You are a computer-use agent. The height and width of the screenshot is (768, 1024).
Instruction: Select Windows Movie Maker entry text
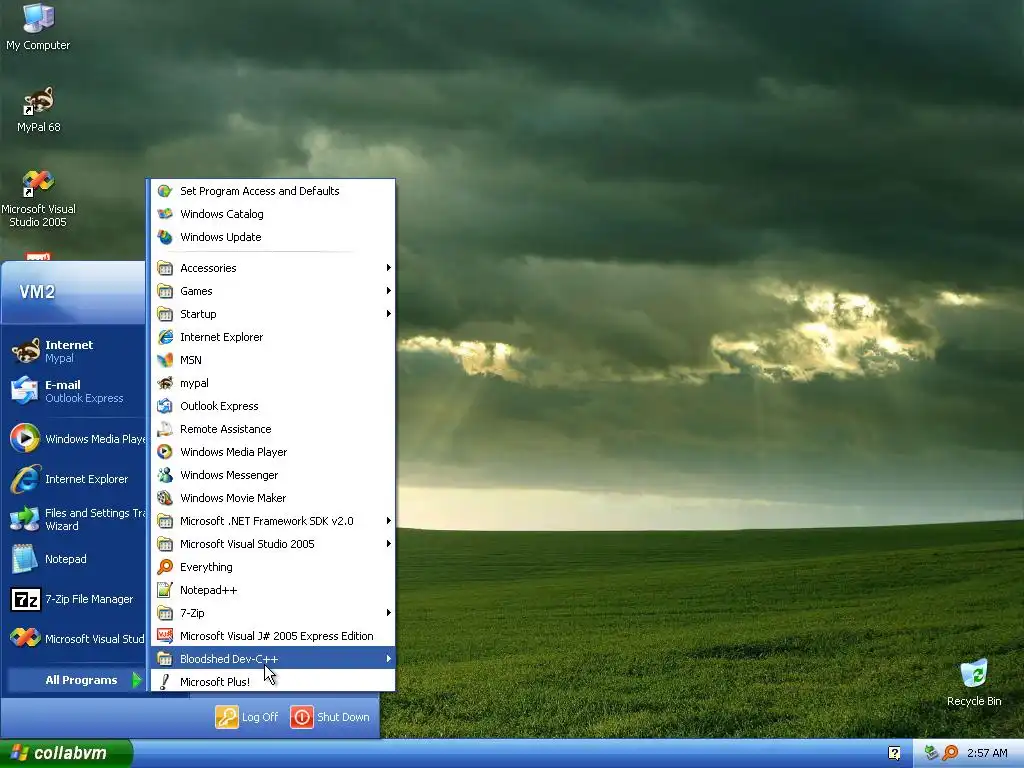pos(233,498)
